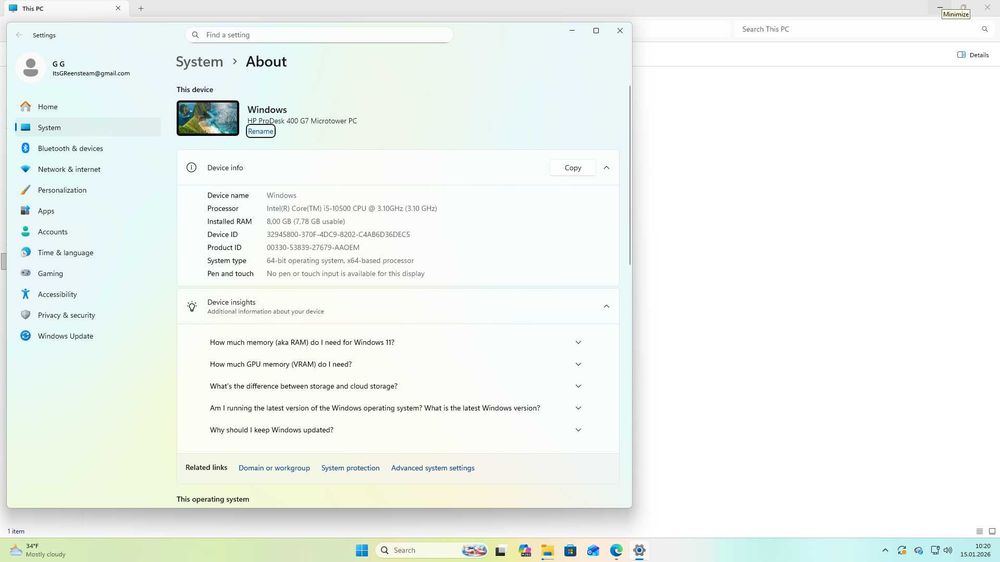Screen dimensions: 1000x562
Task: Click the Settings back arrow
Action: point(19,35)
